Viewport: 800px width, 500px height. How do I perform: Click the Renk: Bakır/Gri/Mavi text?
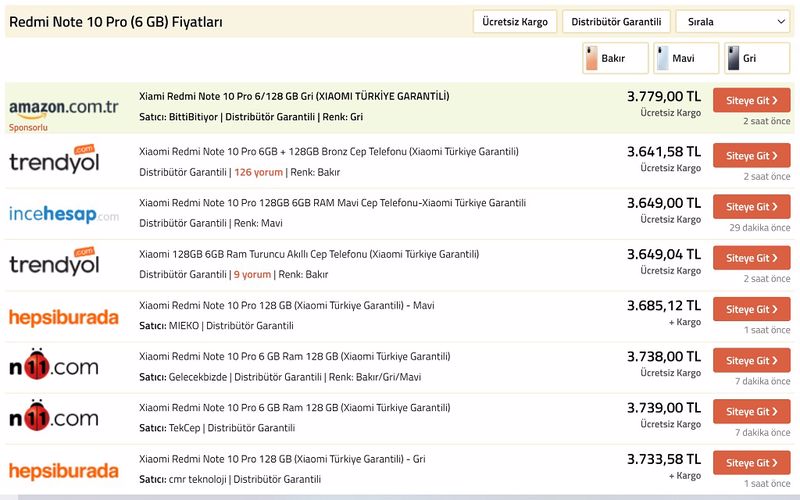[x=375, y=377]
